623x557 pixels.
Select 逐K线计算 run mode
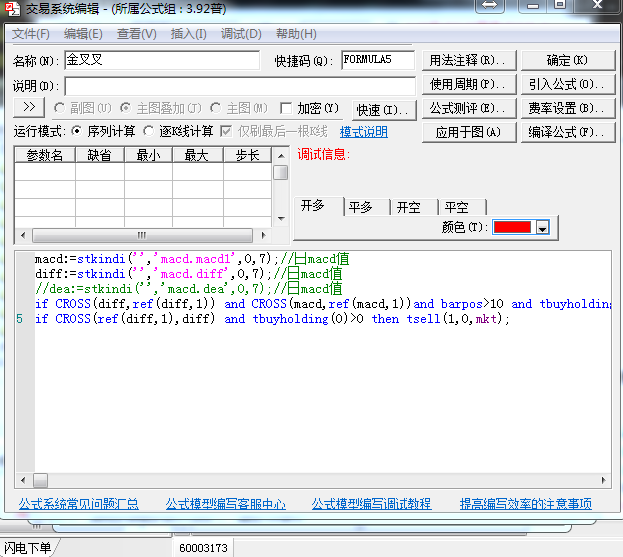[x=149, y=132]
